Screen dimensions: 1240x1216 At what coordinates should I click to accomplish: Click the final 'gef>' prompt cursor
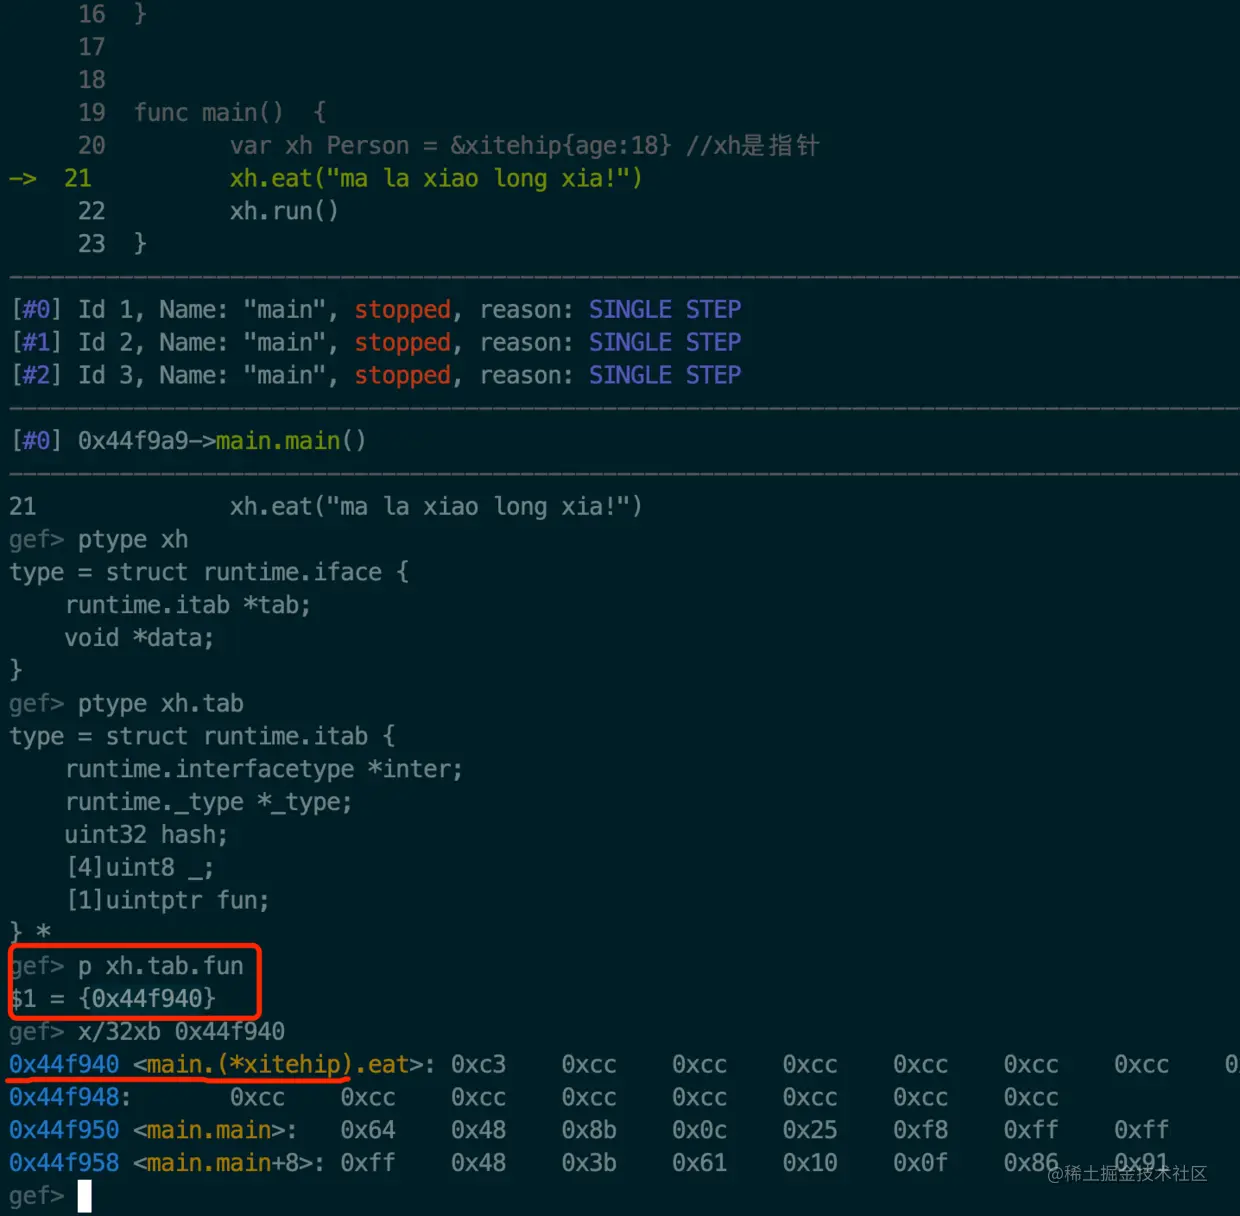pyautogui.click(x=84, y=1196)
